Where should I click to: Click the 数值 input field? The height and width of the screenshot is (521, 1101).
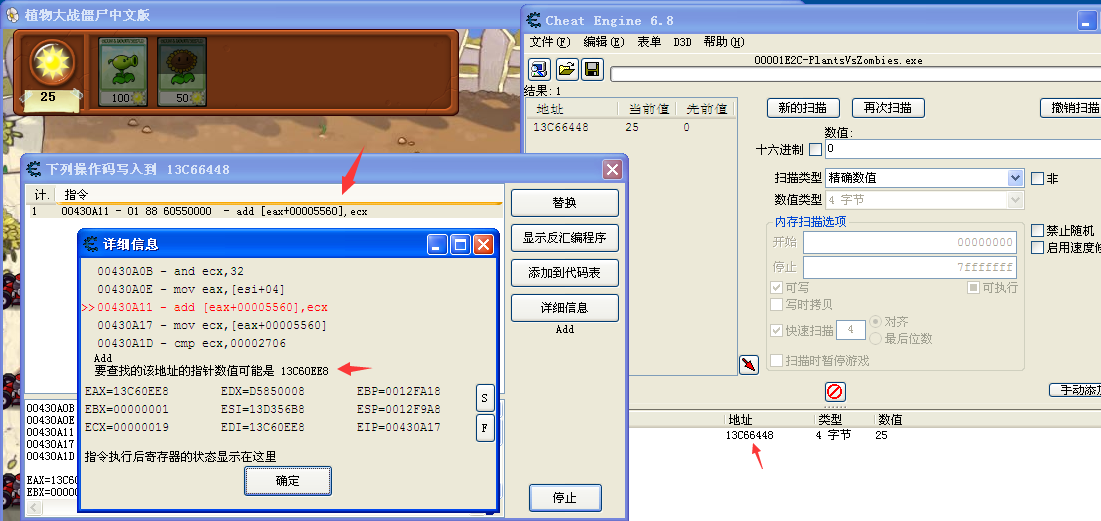tap(963, 149)
